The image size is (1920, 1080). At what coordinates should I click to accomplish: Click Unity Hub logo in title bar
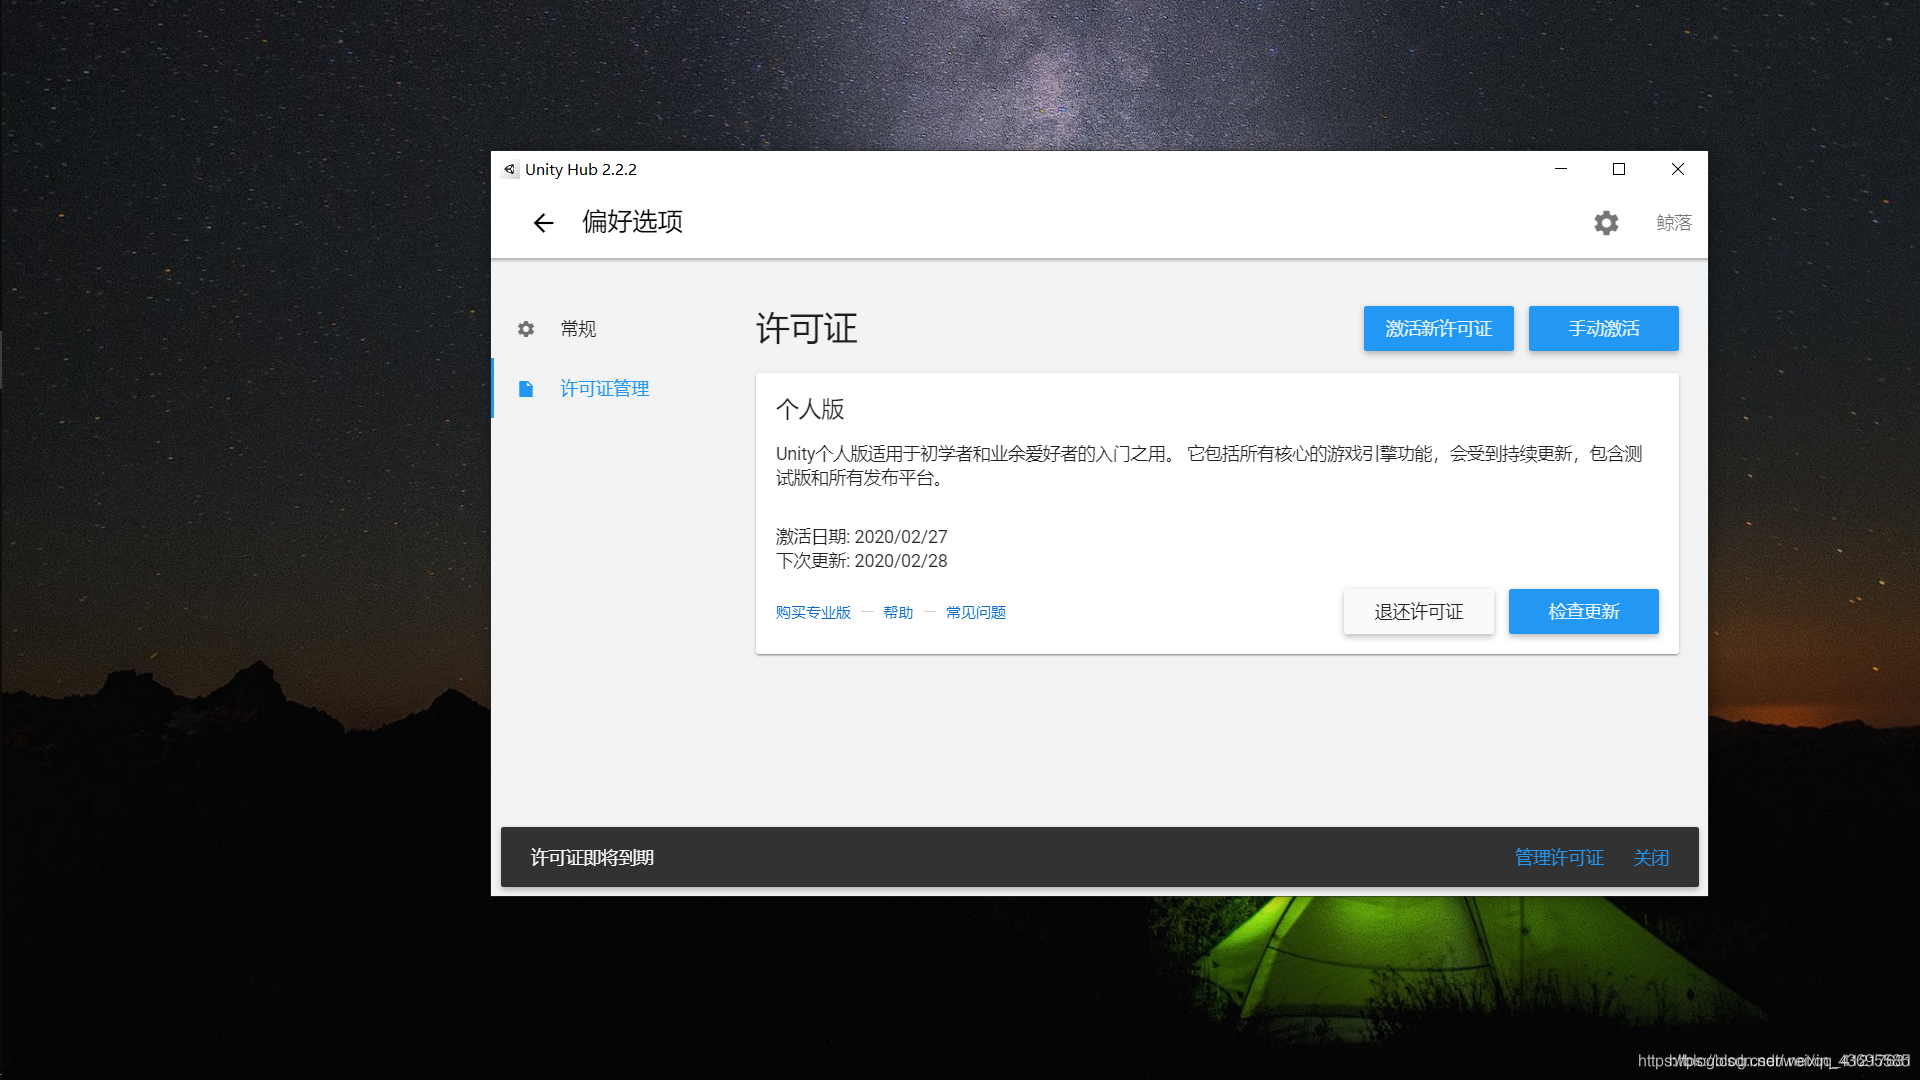tap(510, 170)
